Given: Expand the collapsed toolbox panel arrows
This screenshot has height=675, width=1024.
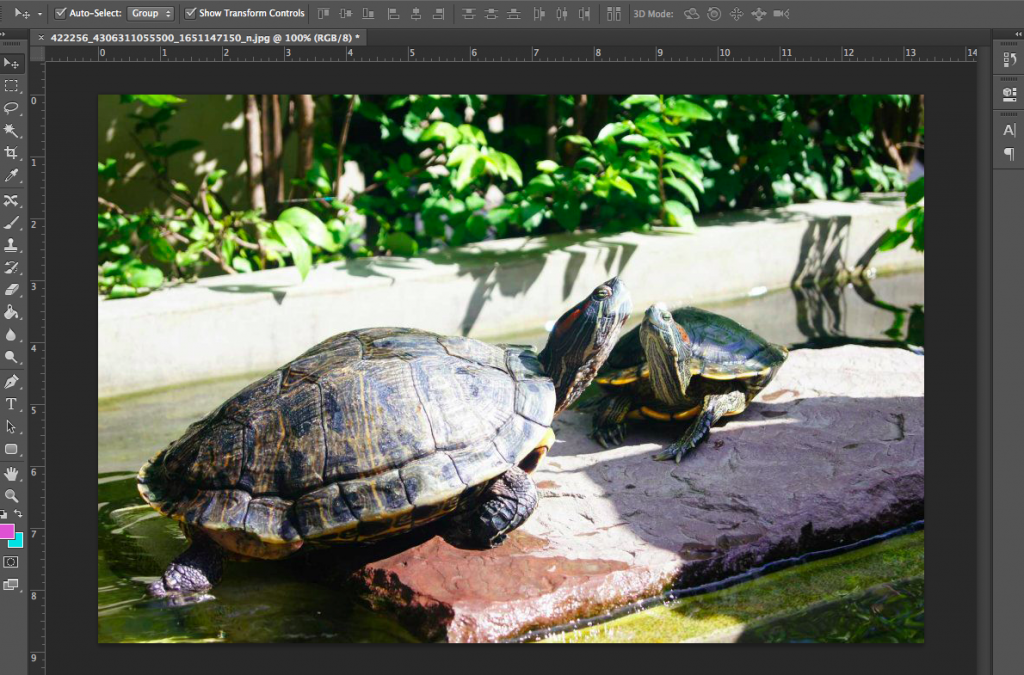Looking at the screenshot, I should pyautogui.click(x=3, y=34).
